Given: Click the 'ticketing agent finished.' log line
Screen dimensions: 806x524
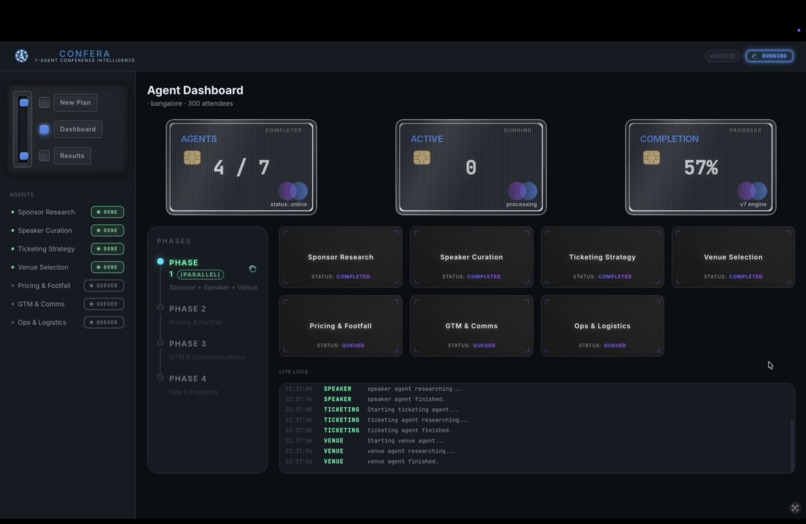Looking at the screenshot, I should point(409,430).
